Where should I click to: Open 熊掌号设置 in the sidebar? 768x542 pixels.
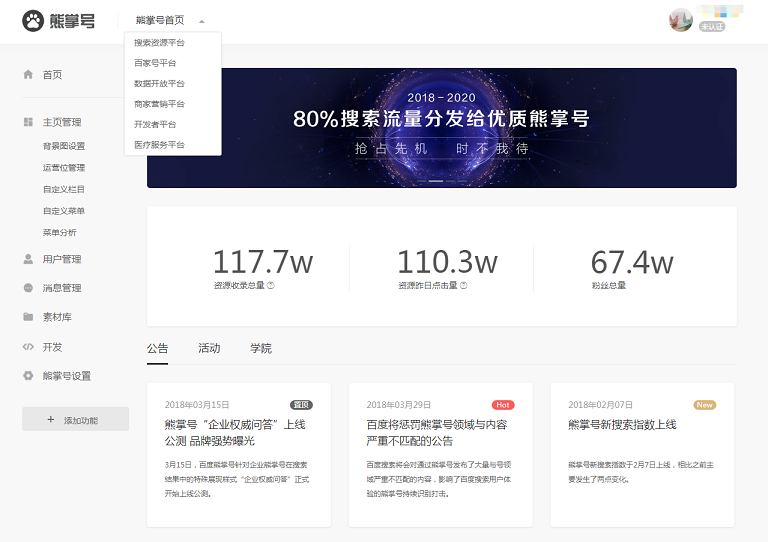point(67,376)
